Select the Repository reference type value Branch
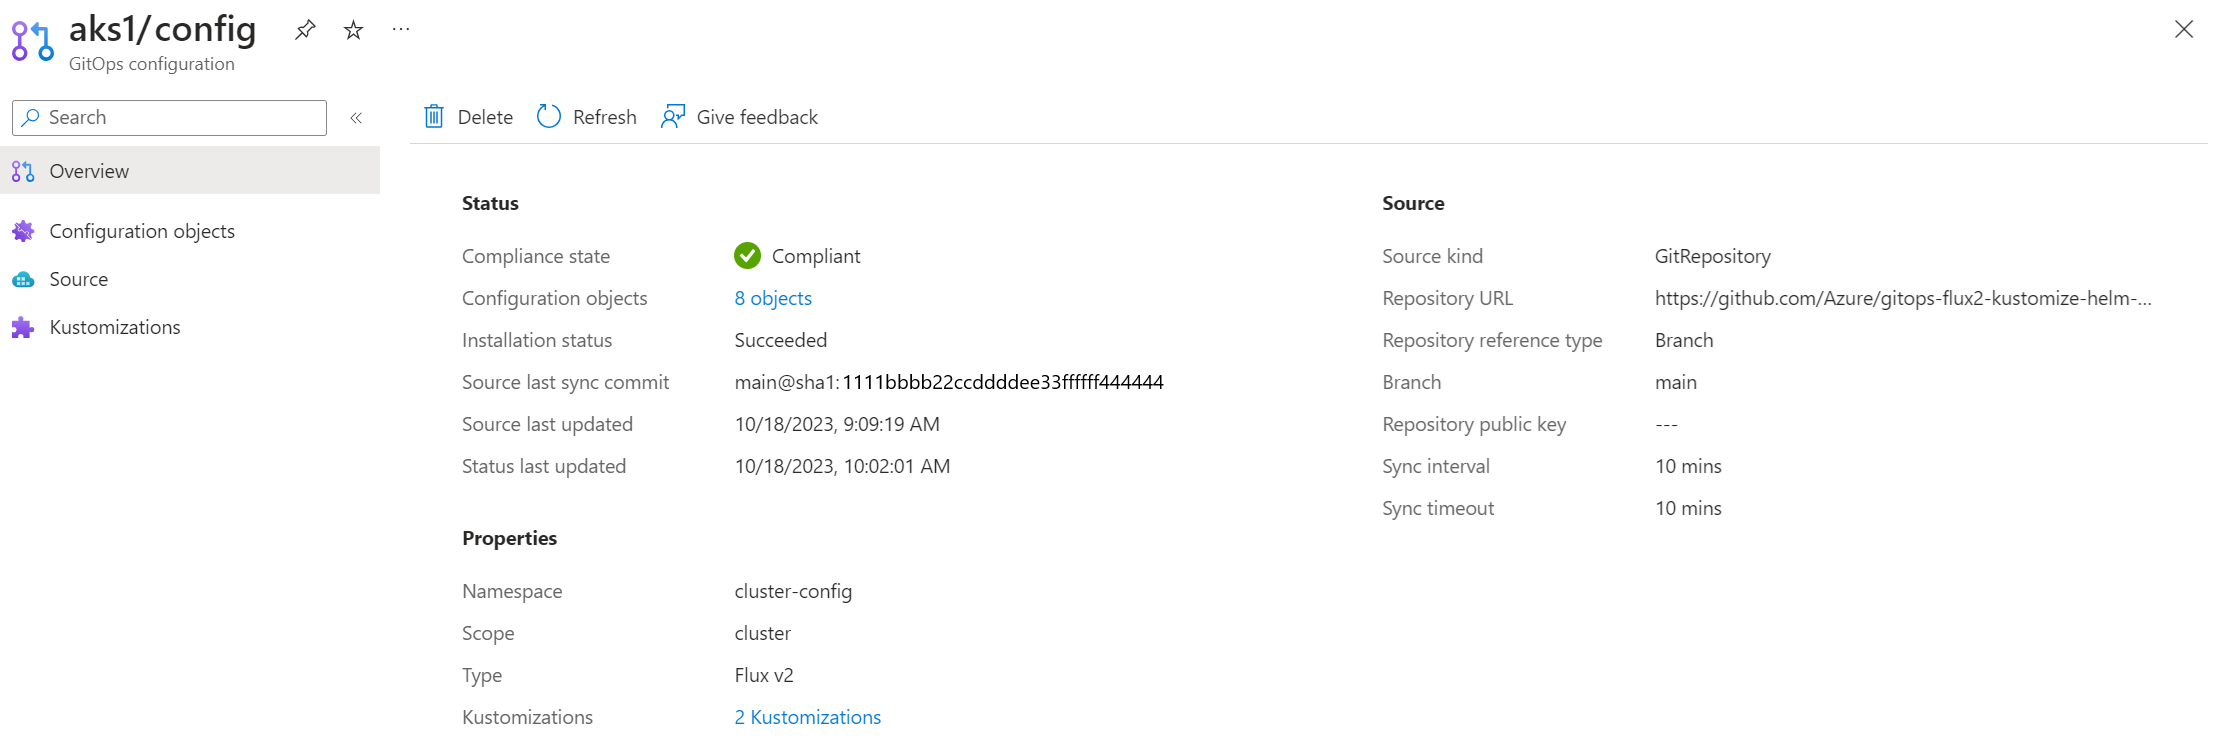 tap(1684, 340)
